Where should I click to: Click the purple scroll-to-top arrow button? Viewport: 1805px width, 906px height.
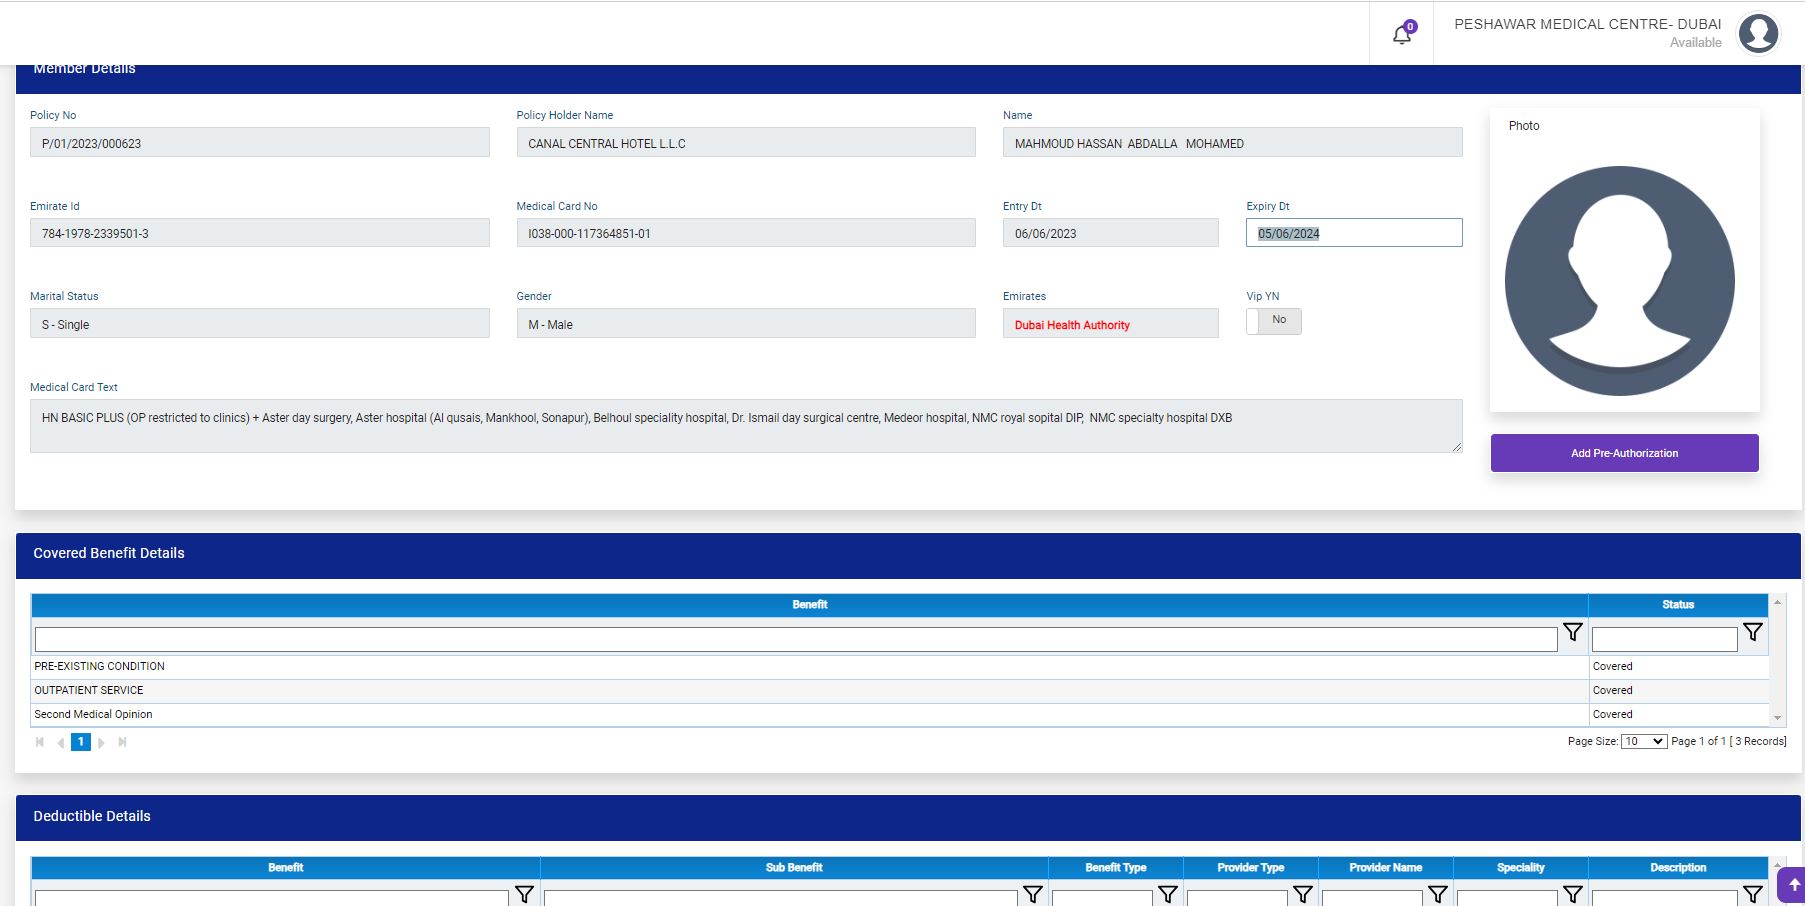1794,885
